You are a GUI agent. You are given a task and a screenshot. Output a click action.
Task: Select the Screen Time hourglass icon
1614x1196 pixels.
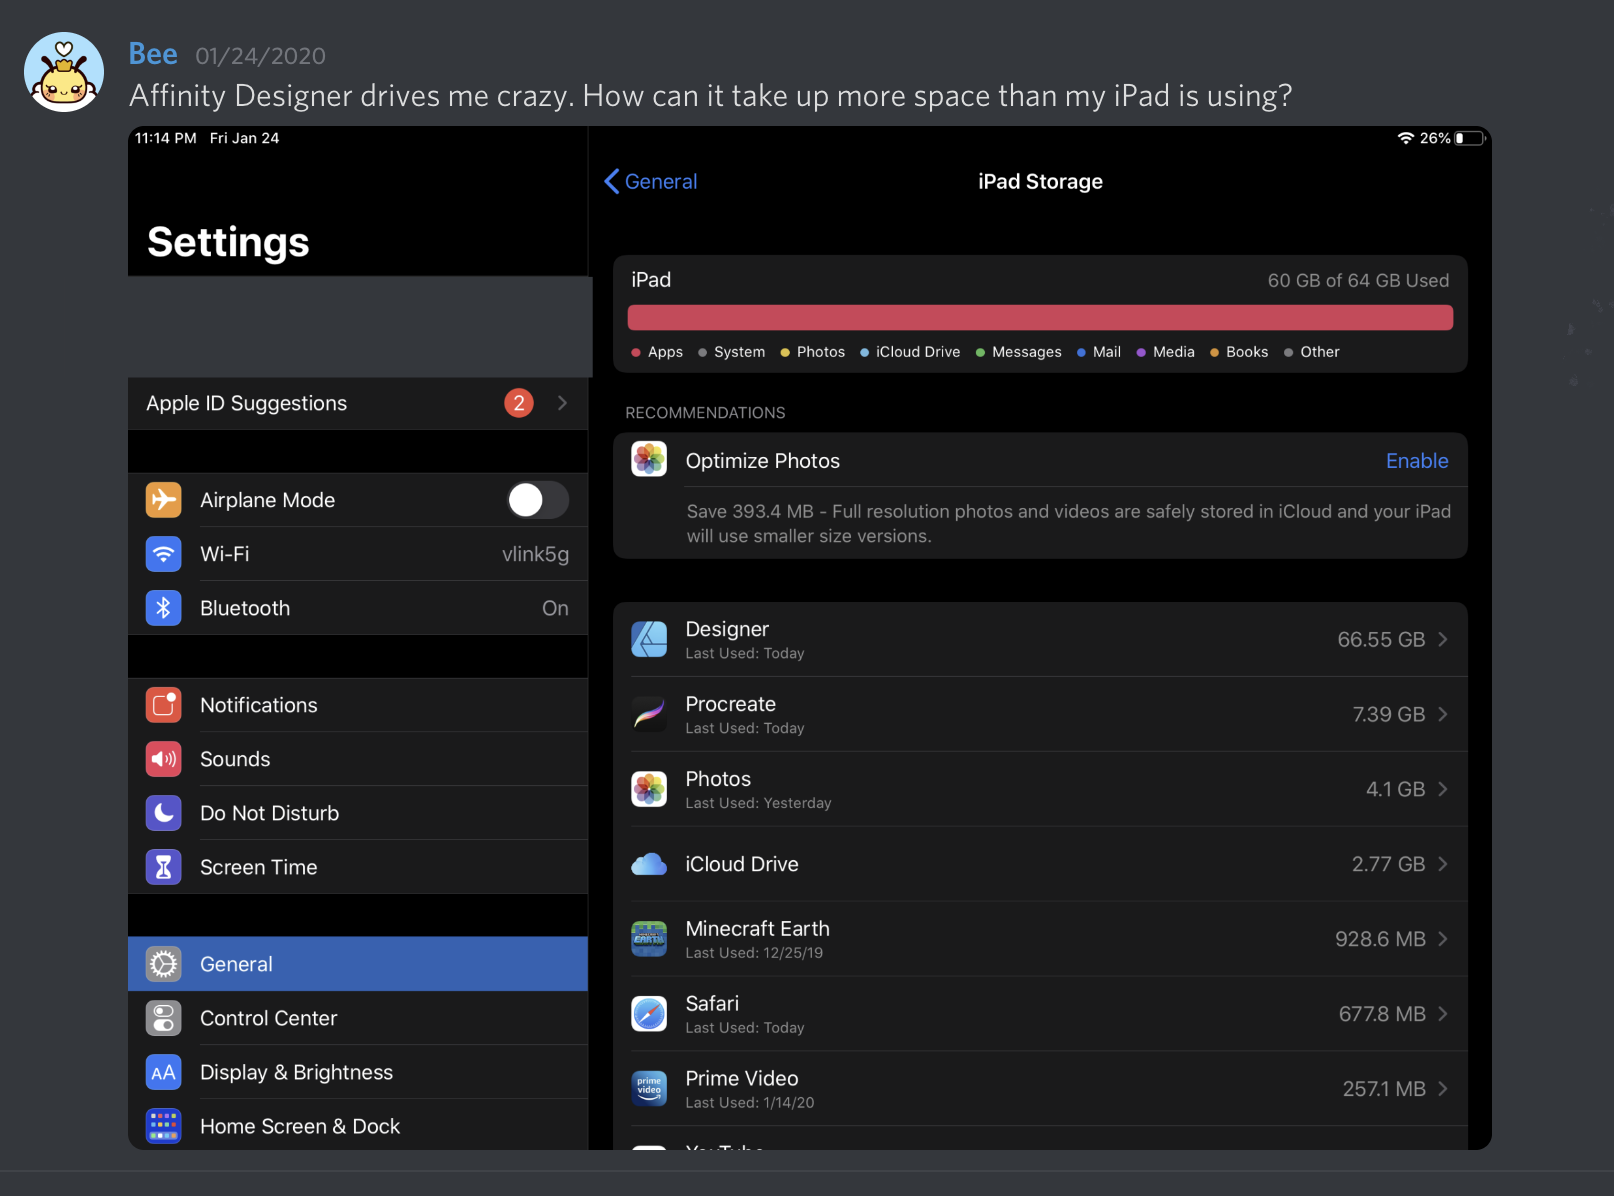[164, 867]
